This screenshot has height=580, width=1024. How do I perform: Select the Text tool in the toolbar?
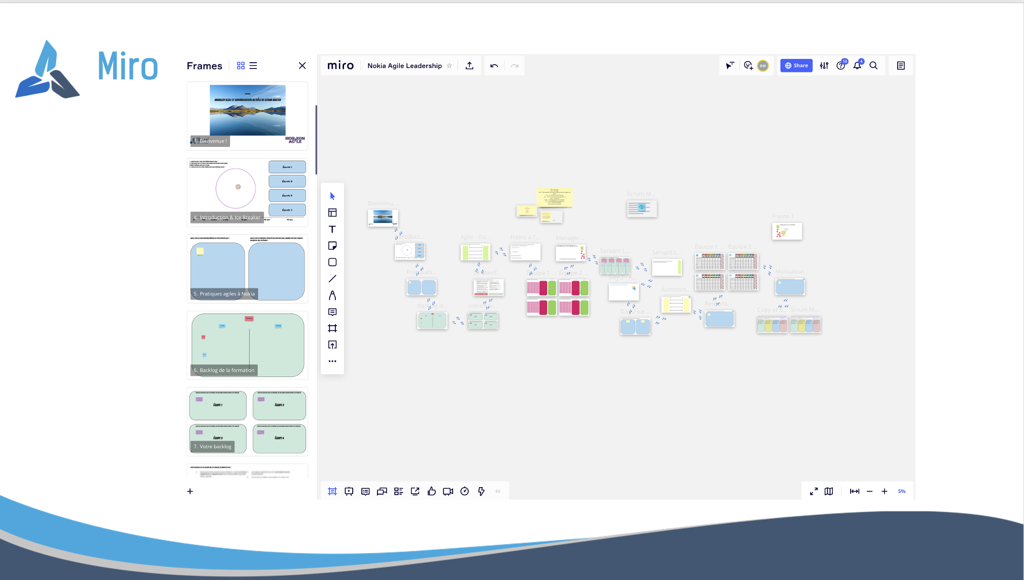332,229
